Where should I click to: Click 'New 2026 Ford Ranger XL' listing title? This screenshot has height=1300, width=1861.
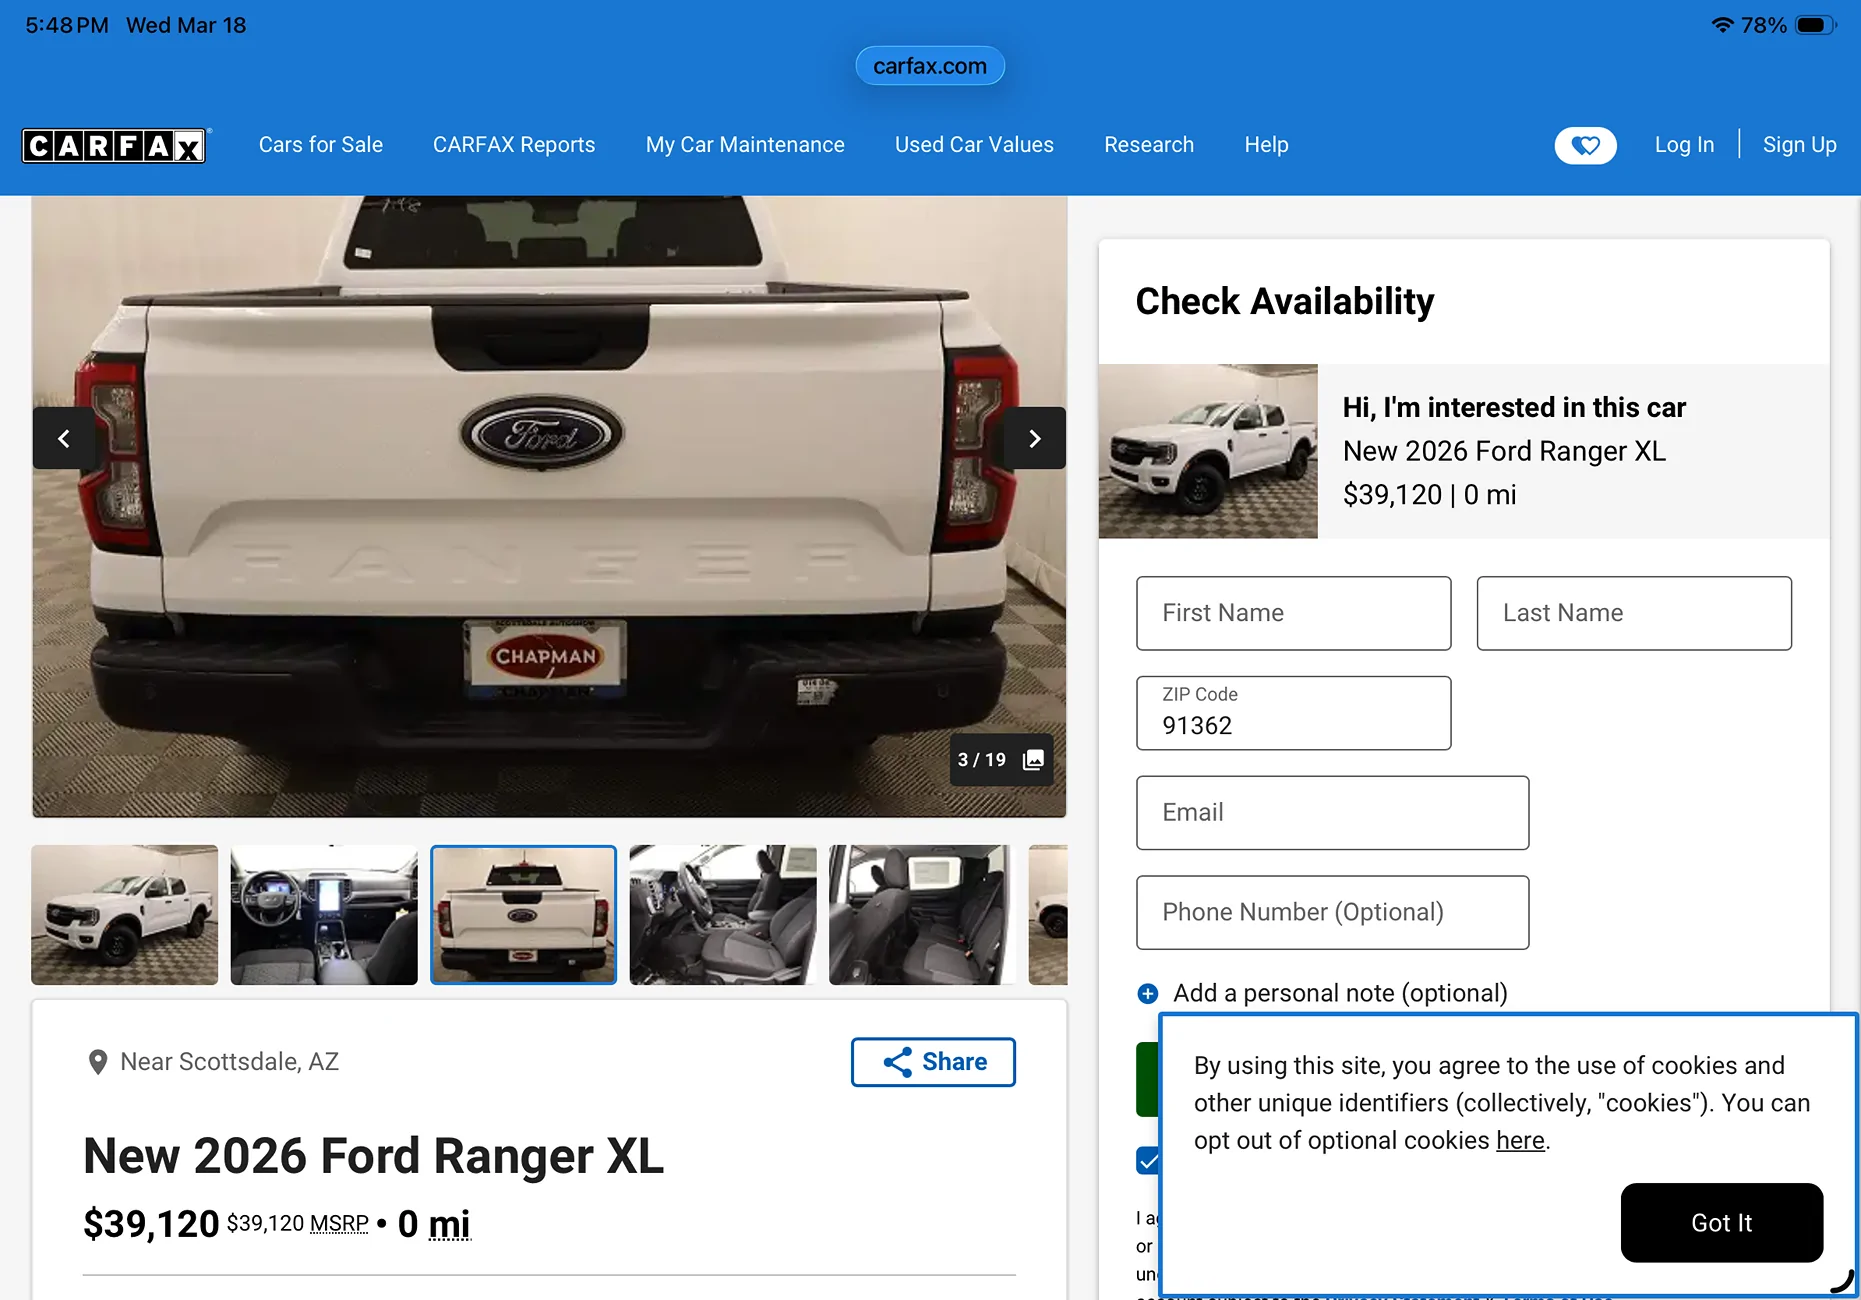[x=374, y=1156]
